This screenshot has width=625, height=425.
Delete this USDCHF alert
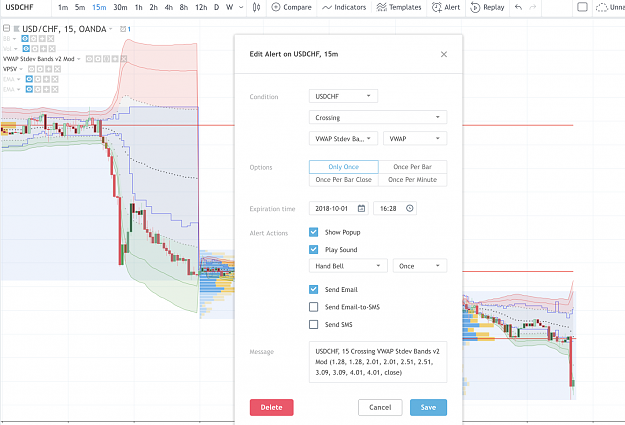click(271, 407)
